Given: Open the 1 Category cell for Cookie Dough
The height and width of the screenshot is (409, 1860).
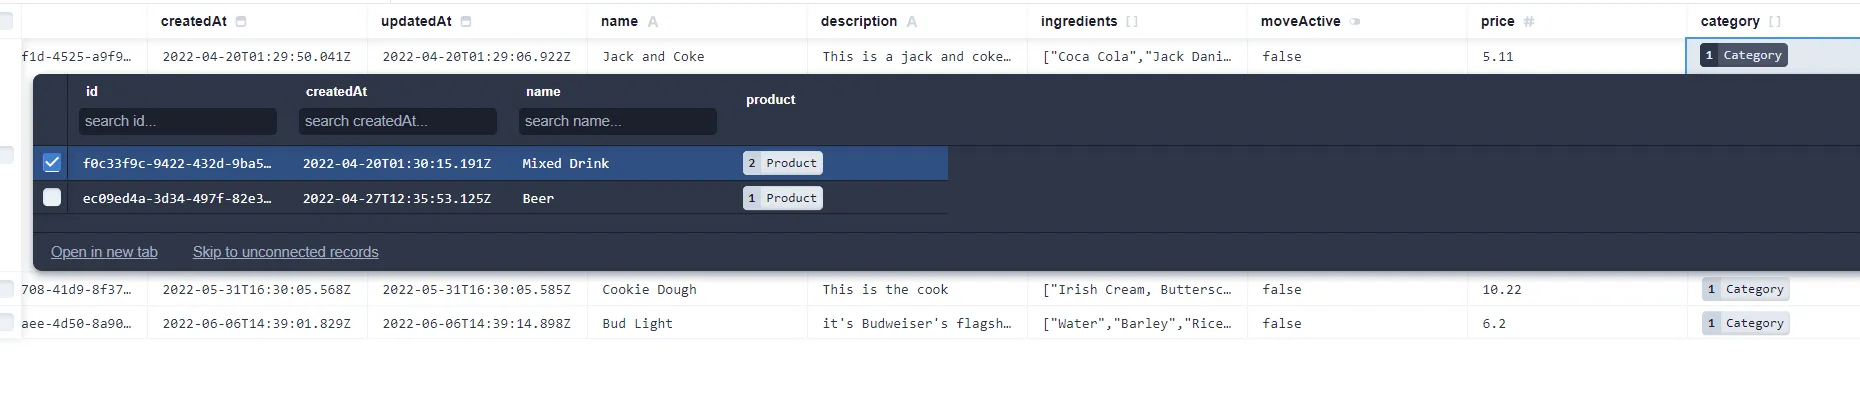Looking at the screenshot, I should [1745, 289].
